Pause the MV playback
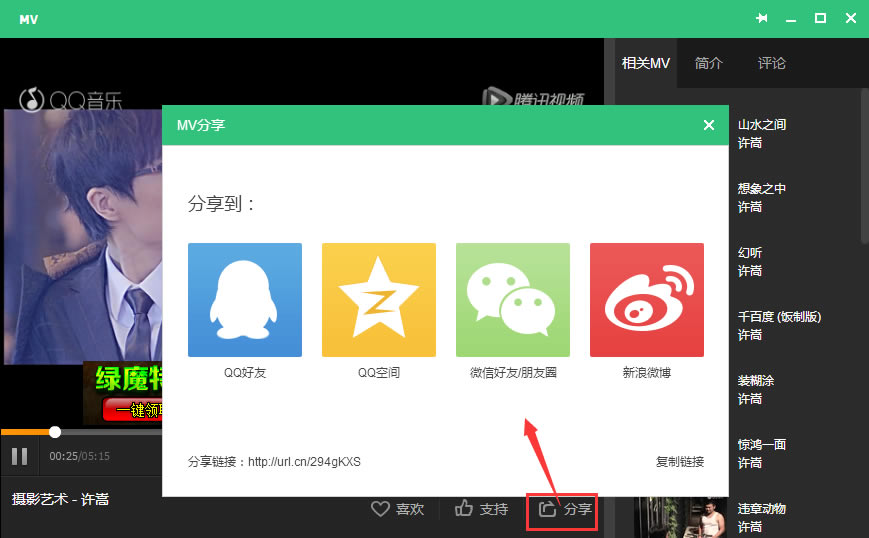 (19, 457)
